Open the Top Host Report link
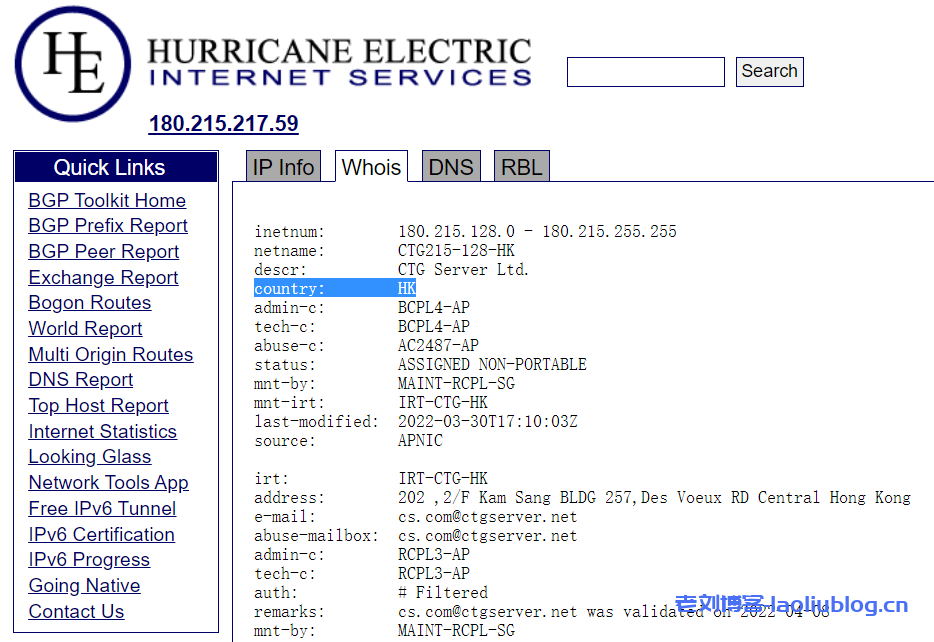This screenshot has height=642, width=934. click(98, 406)
